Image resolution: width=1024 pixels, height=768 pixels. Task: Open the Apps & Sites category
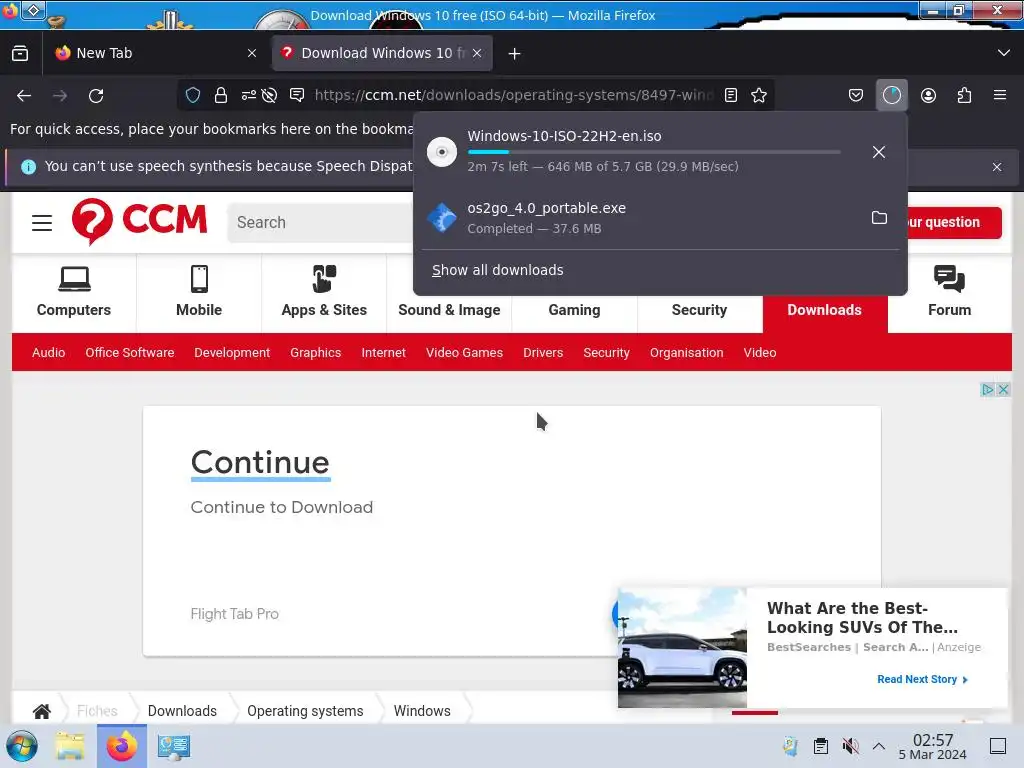coord(324,293)
